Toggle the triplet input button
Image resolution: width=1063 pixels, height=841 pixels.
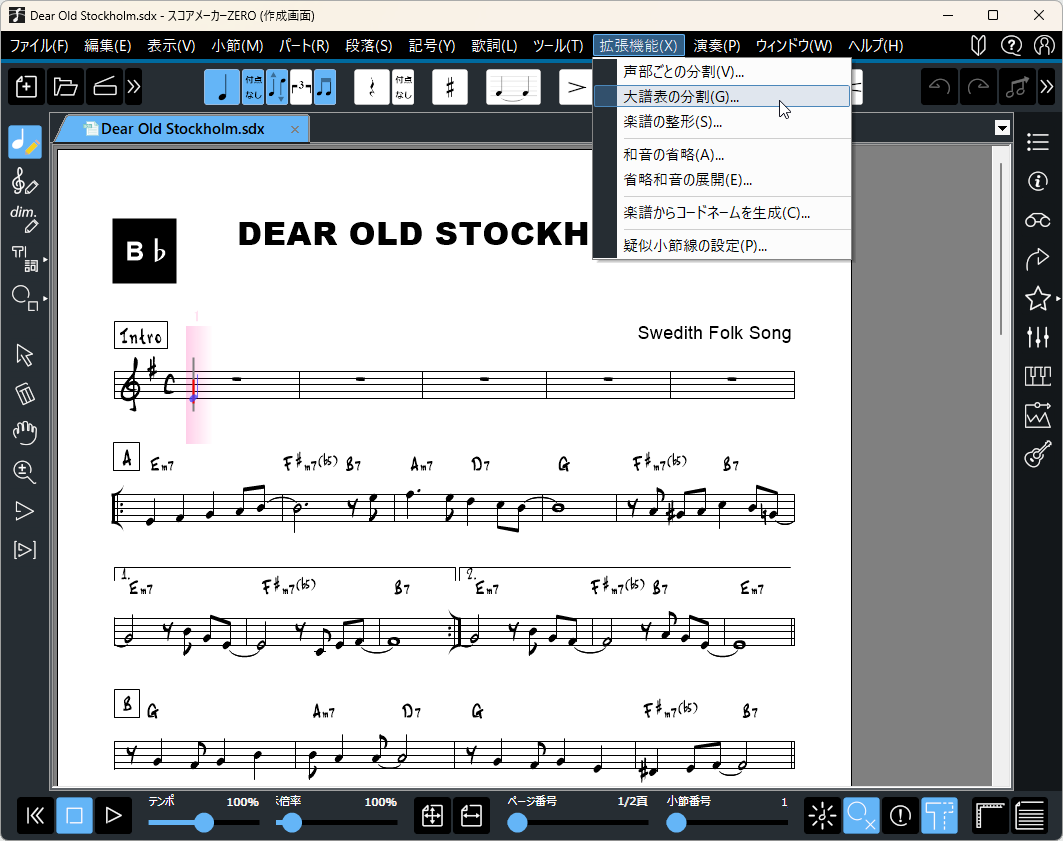(301, 87)
